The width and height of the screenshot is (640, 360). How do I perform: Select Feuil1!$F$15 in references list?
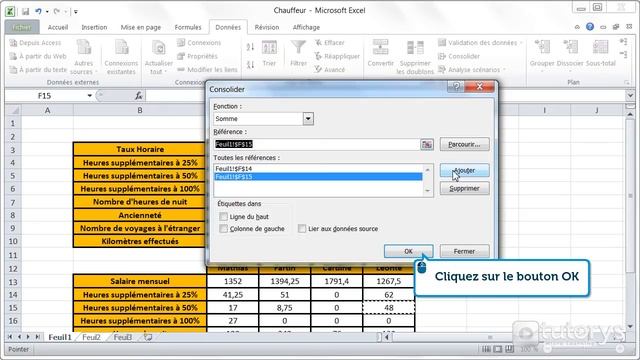(318, 177)
